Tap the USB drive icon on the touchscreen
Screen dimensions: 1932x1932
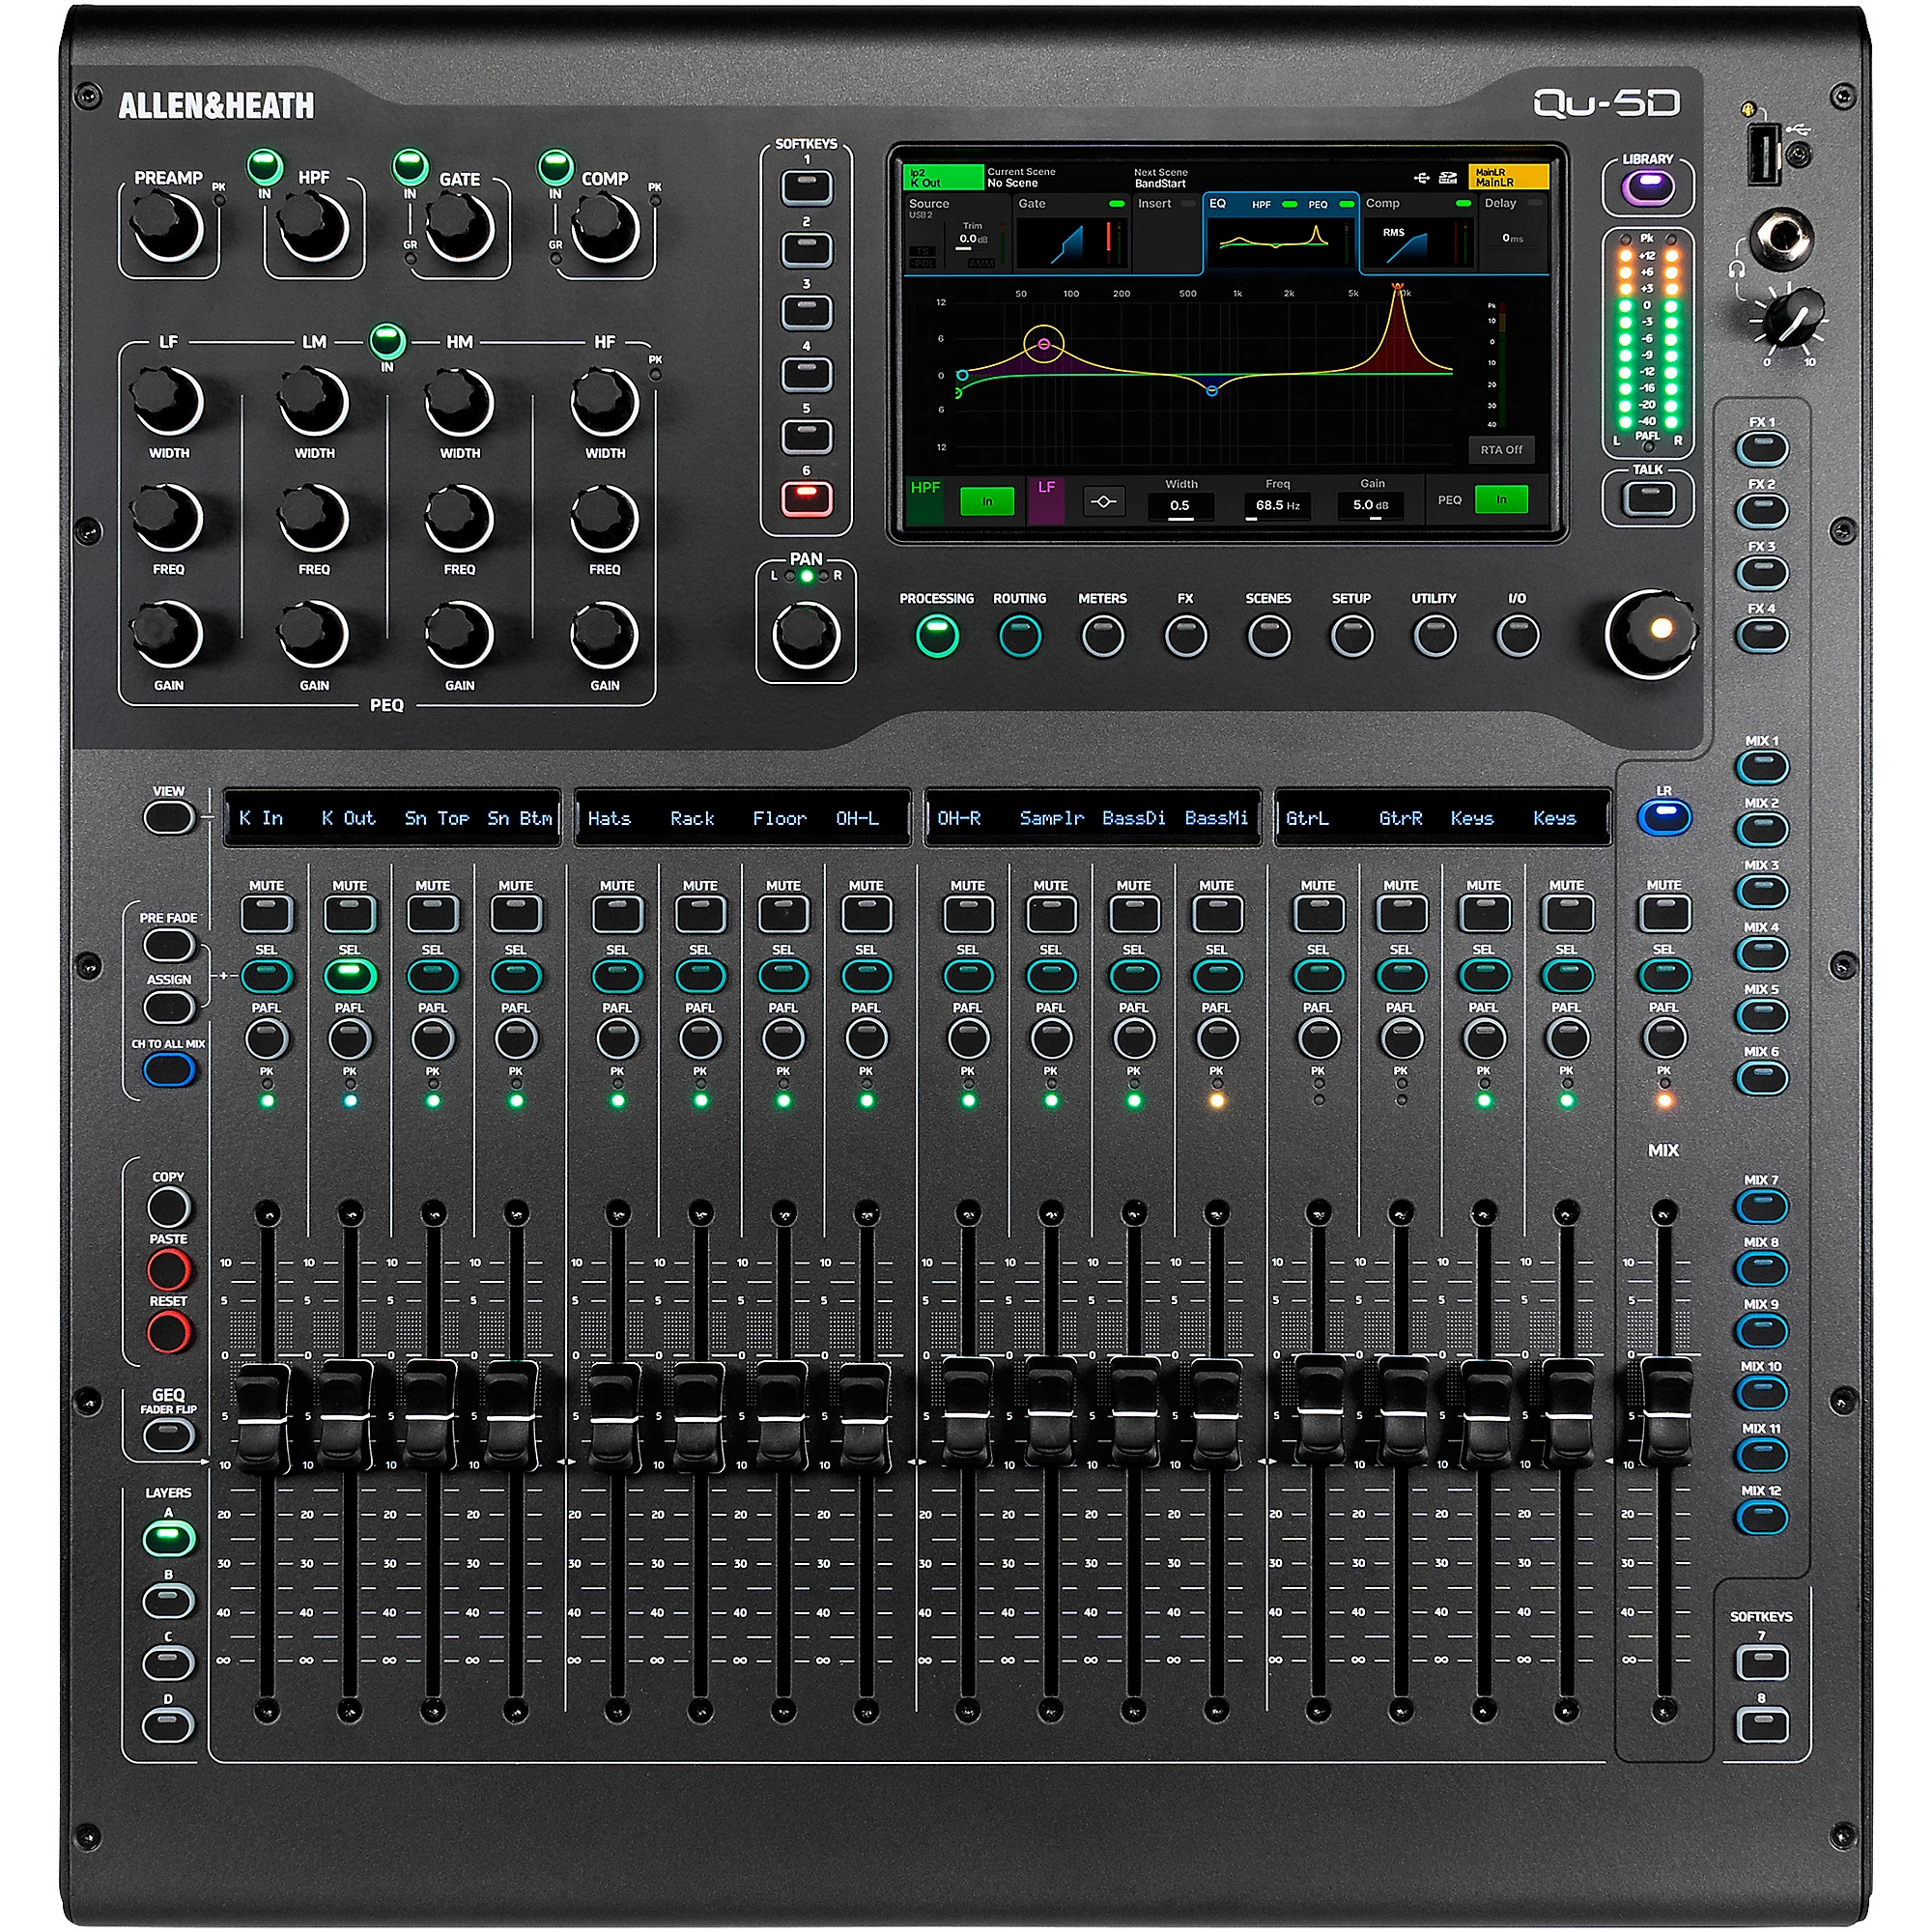[1423, 178]
